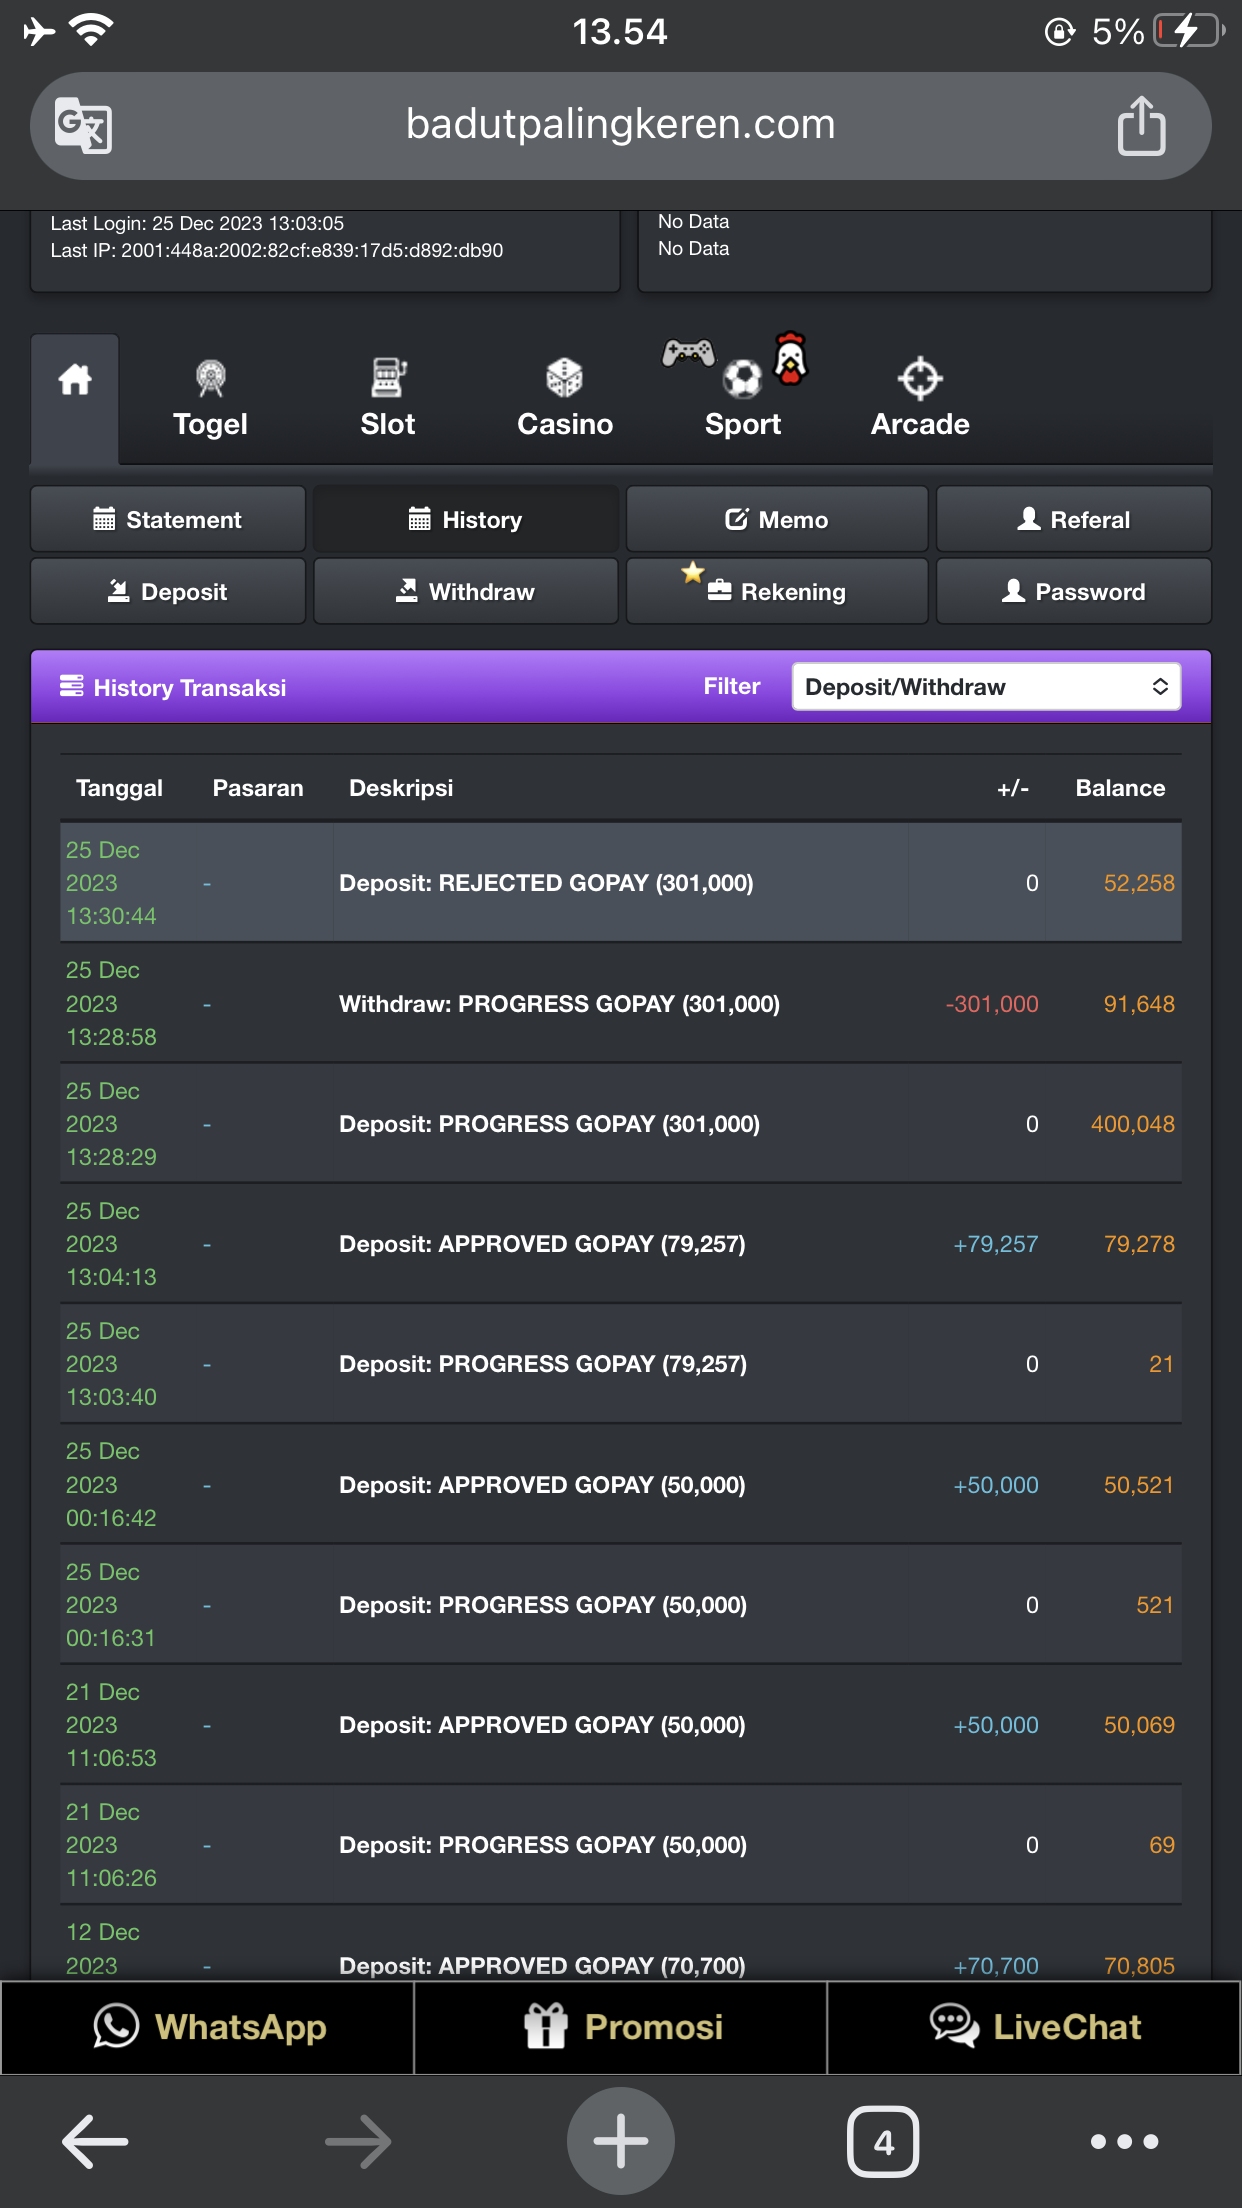Select the Casino dice icon

click(564, 379)
